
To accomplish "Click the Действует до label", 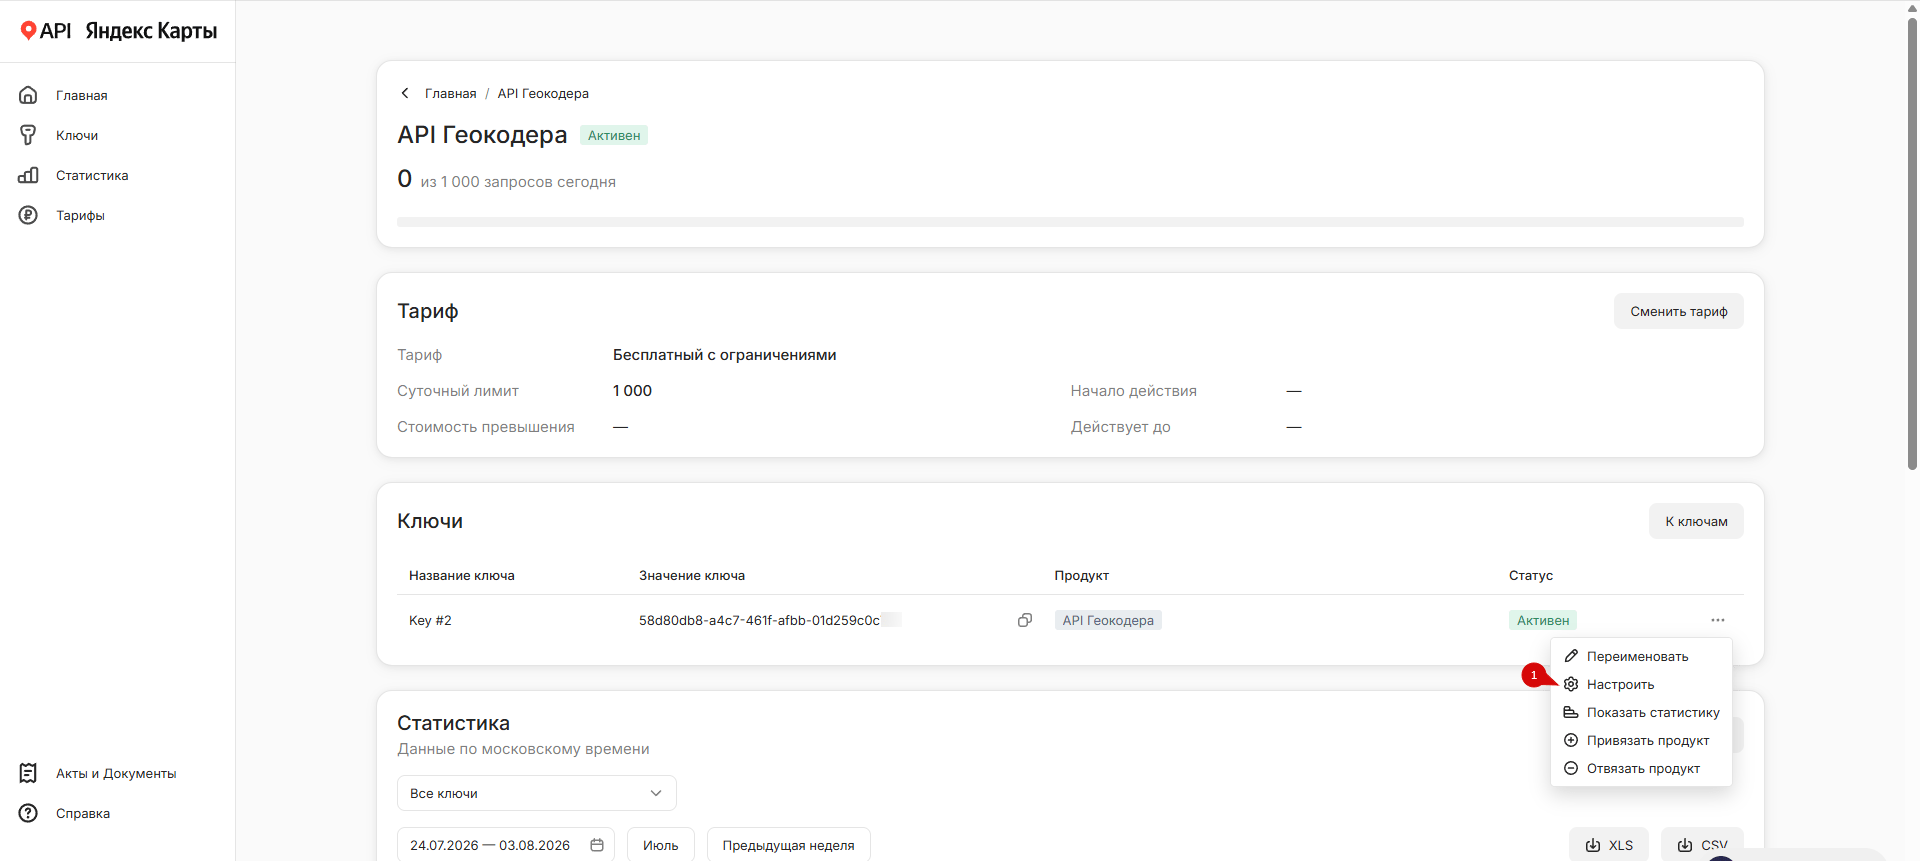I will (x=1121, y=427).
